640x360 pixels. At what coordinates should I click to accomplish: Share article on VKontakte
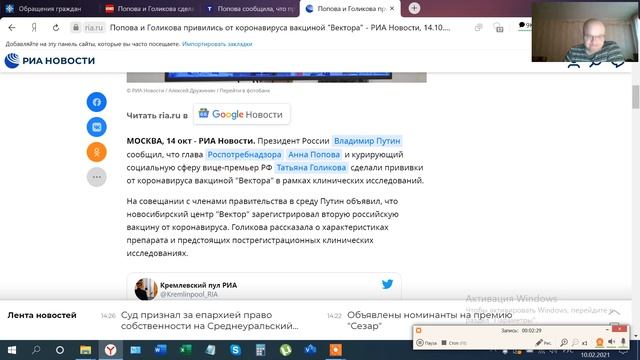[96, 127]
